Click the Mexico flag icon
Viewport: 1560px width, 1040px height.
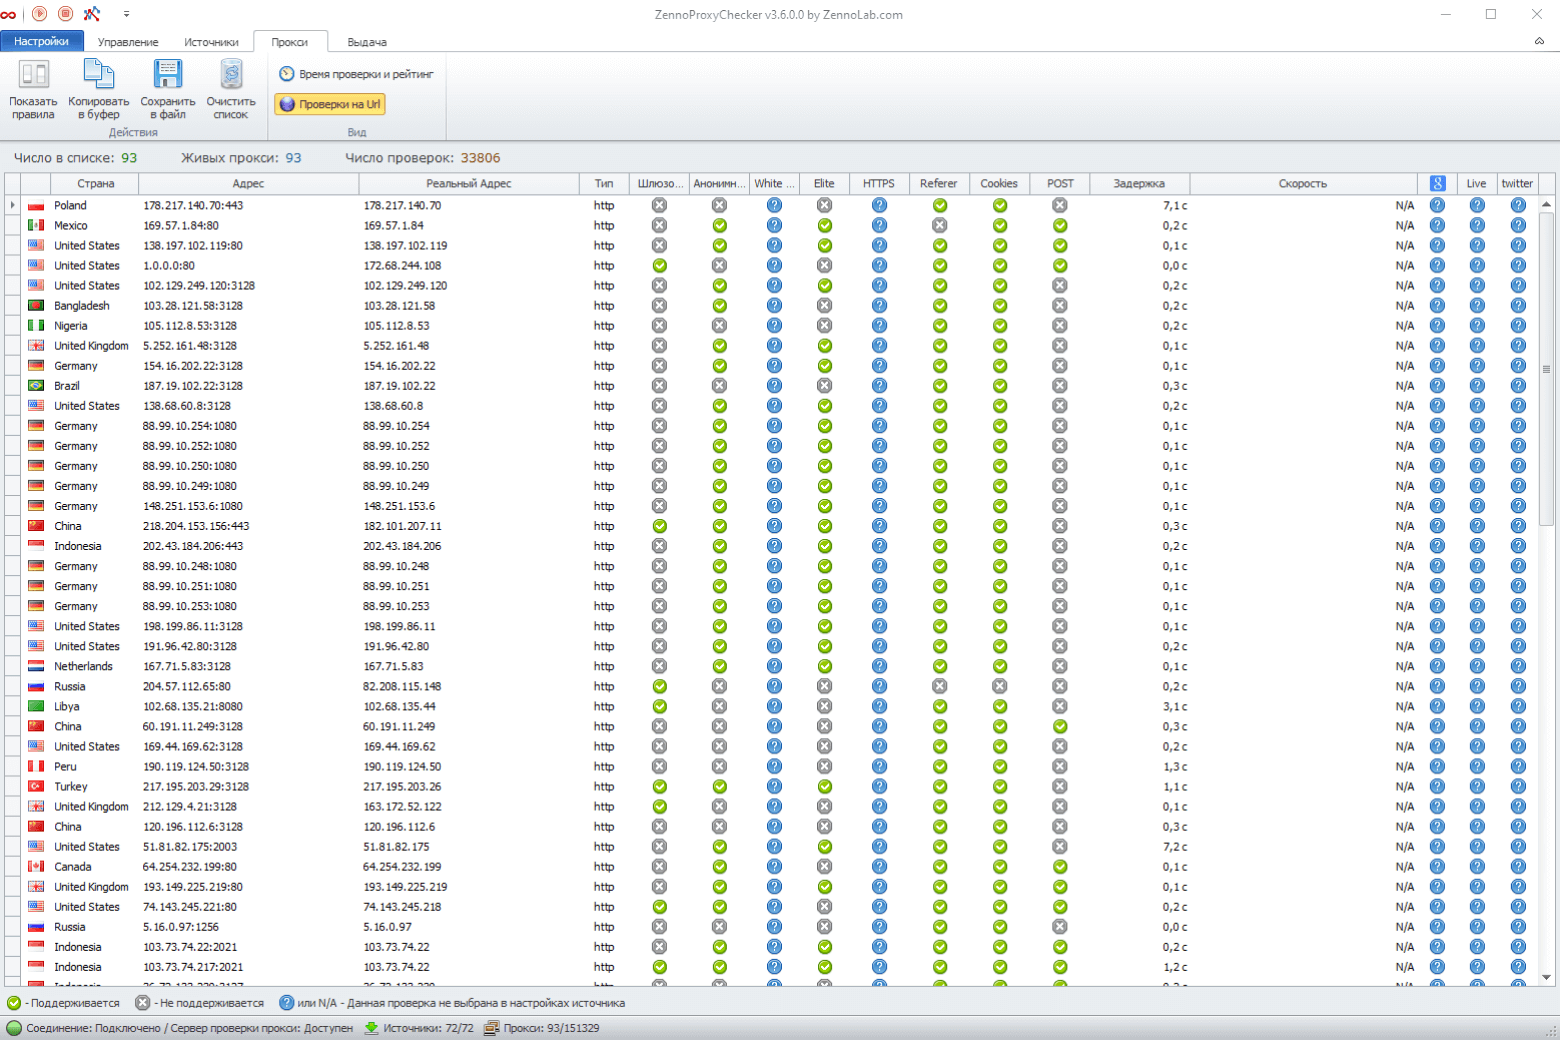36,226
